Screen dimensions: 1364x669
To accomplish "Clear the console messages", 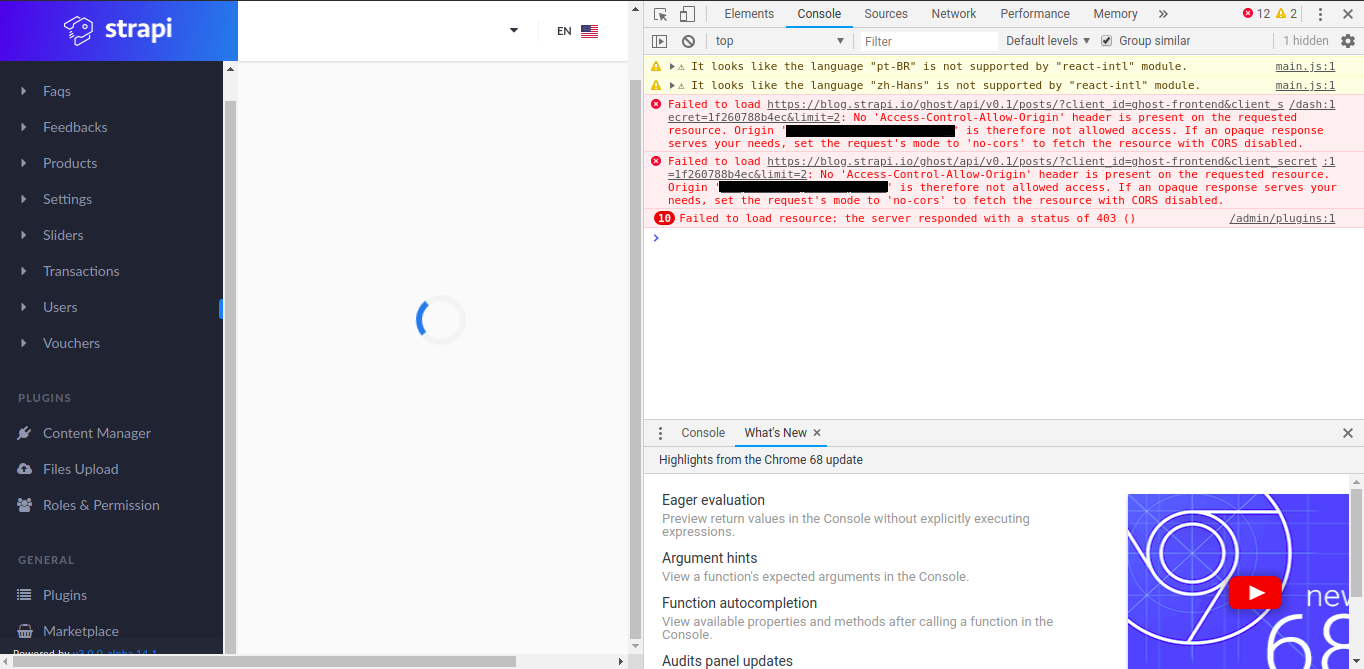I will click(x=689, y=40).
